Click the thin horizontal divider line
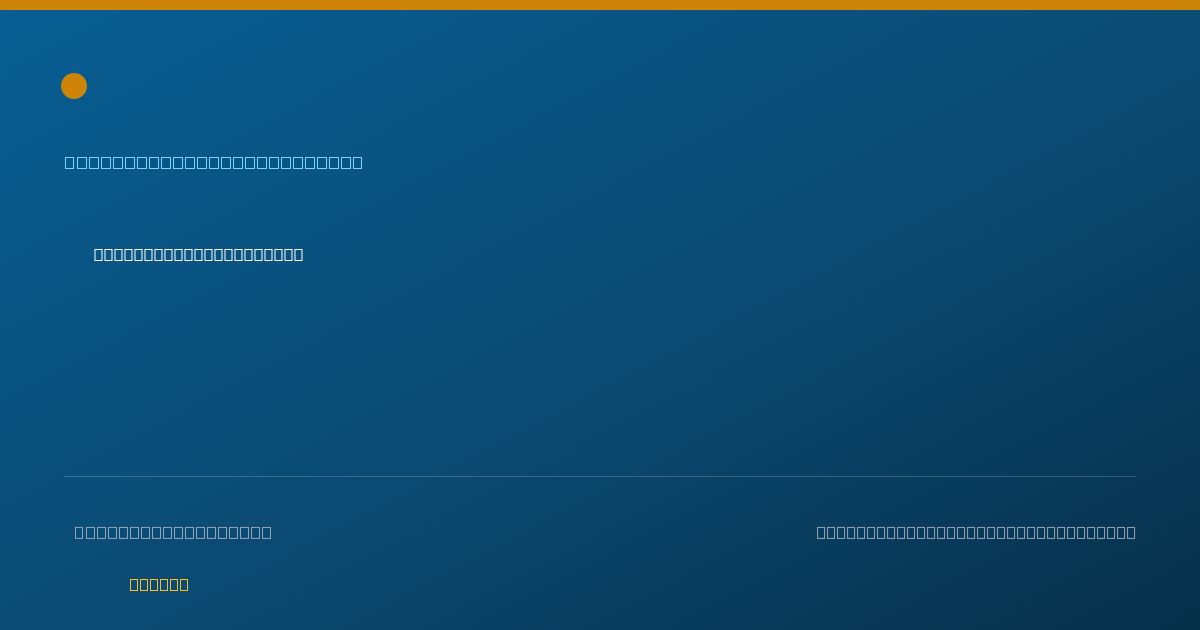 (x=600, y=476)
